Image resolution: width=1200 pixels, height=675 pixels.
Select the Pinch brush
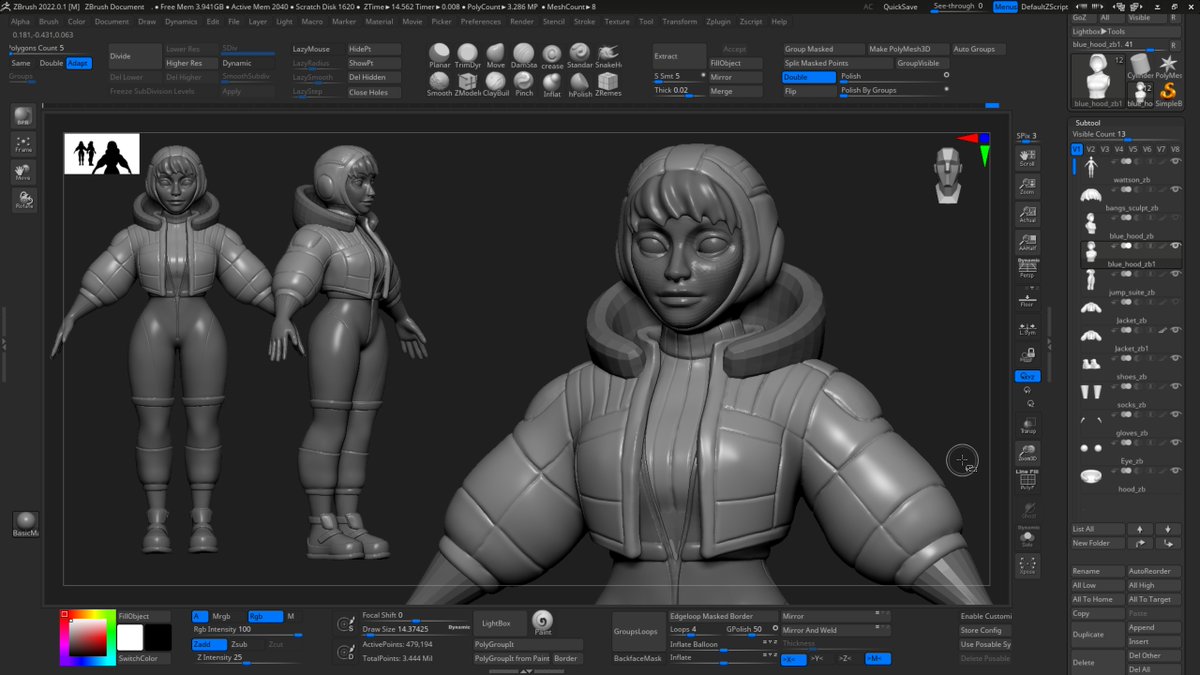click(x=524, y=84)
